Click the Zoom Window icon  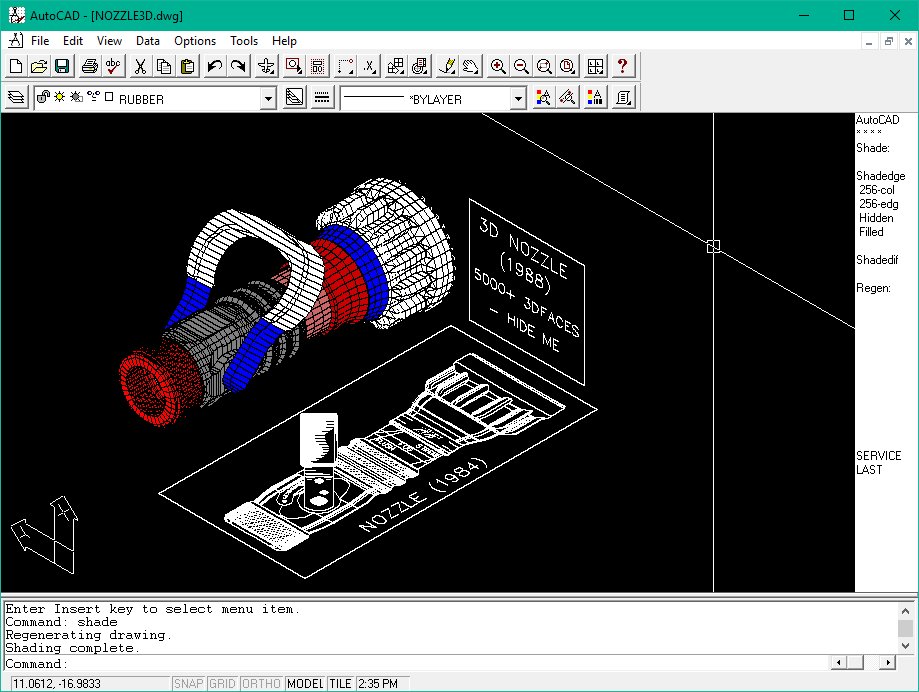coord(544,66)
